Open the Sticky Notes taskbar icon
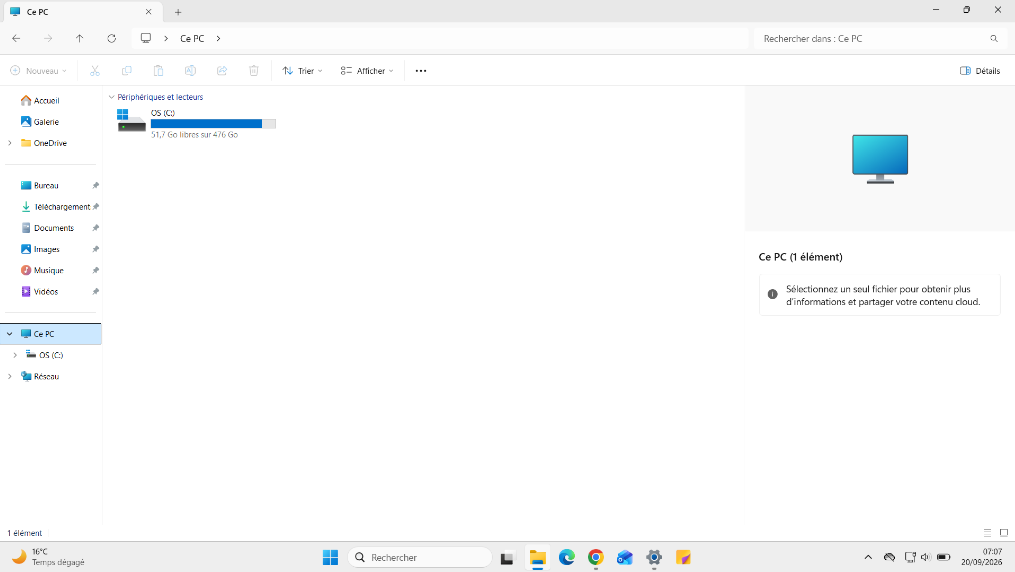 point(683,557)
